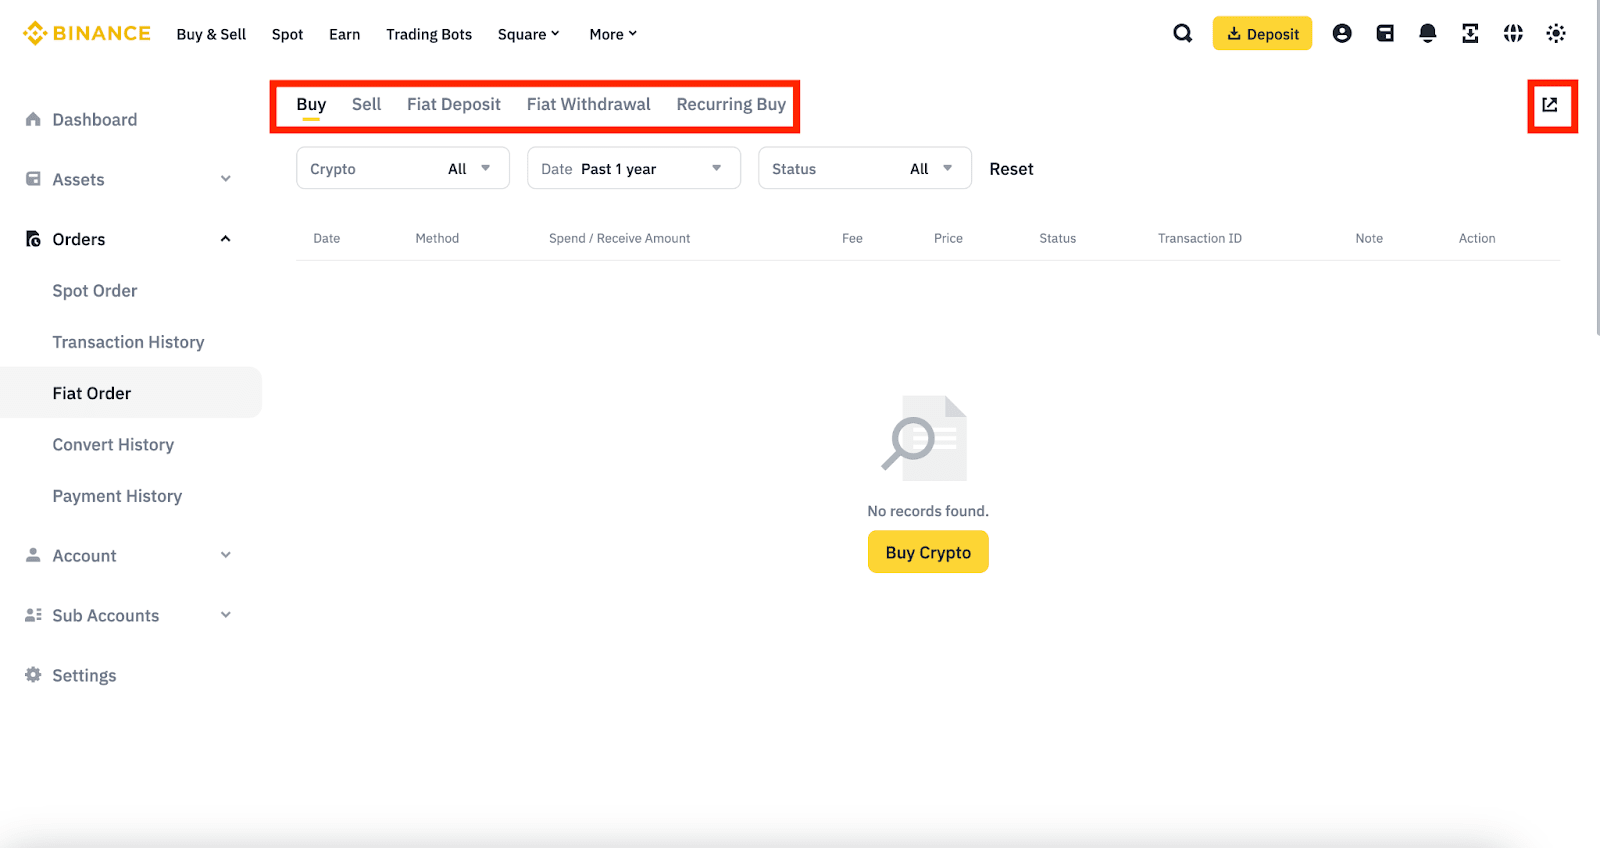Open the user profile icon
Viewport: 1600px width, 848px height.
(1342, 33)
